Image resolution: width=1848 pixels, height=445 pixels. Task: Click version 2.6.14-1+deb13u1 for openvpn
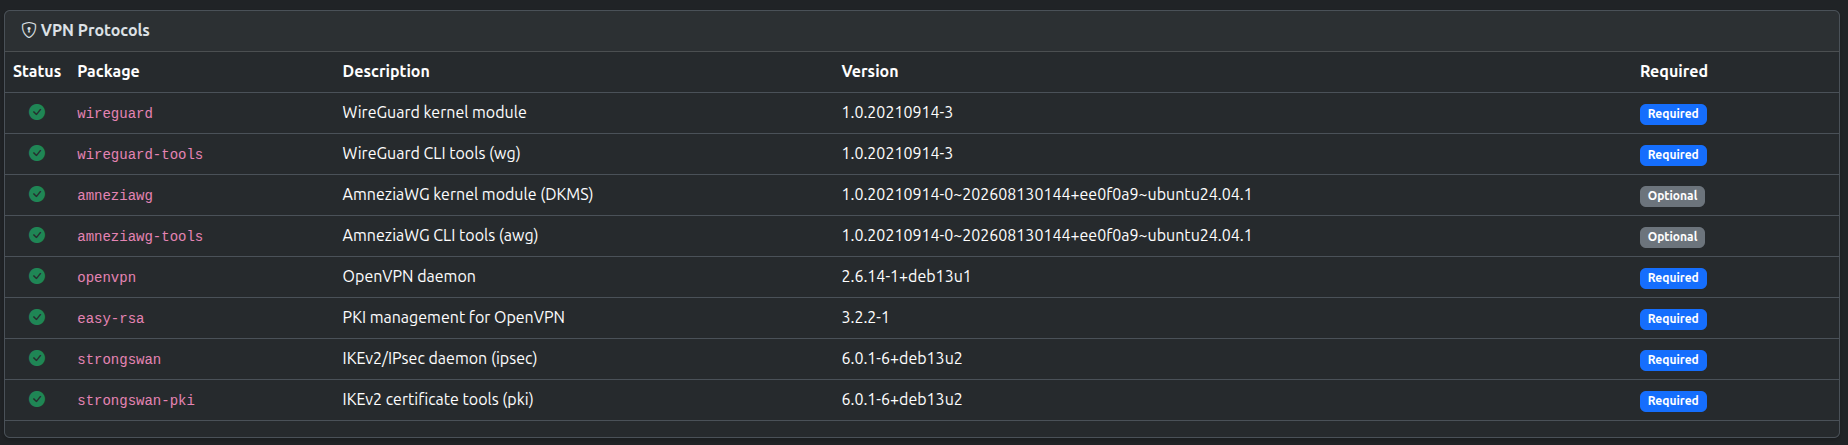pyautogui.click(x=906, y=277)
